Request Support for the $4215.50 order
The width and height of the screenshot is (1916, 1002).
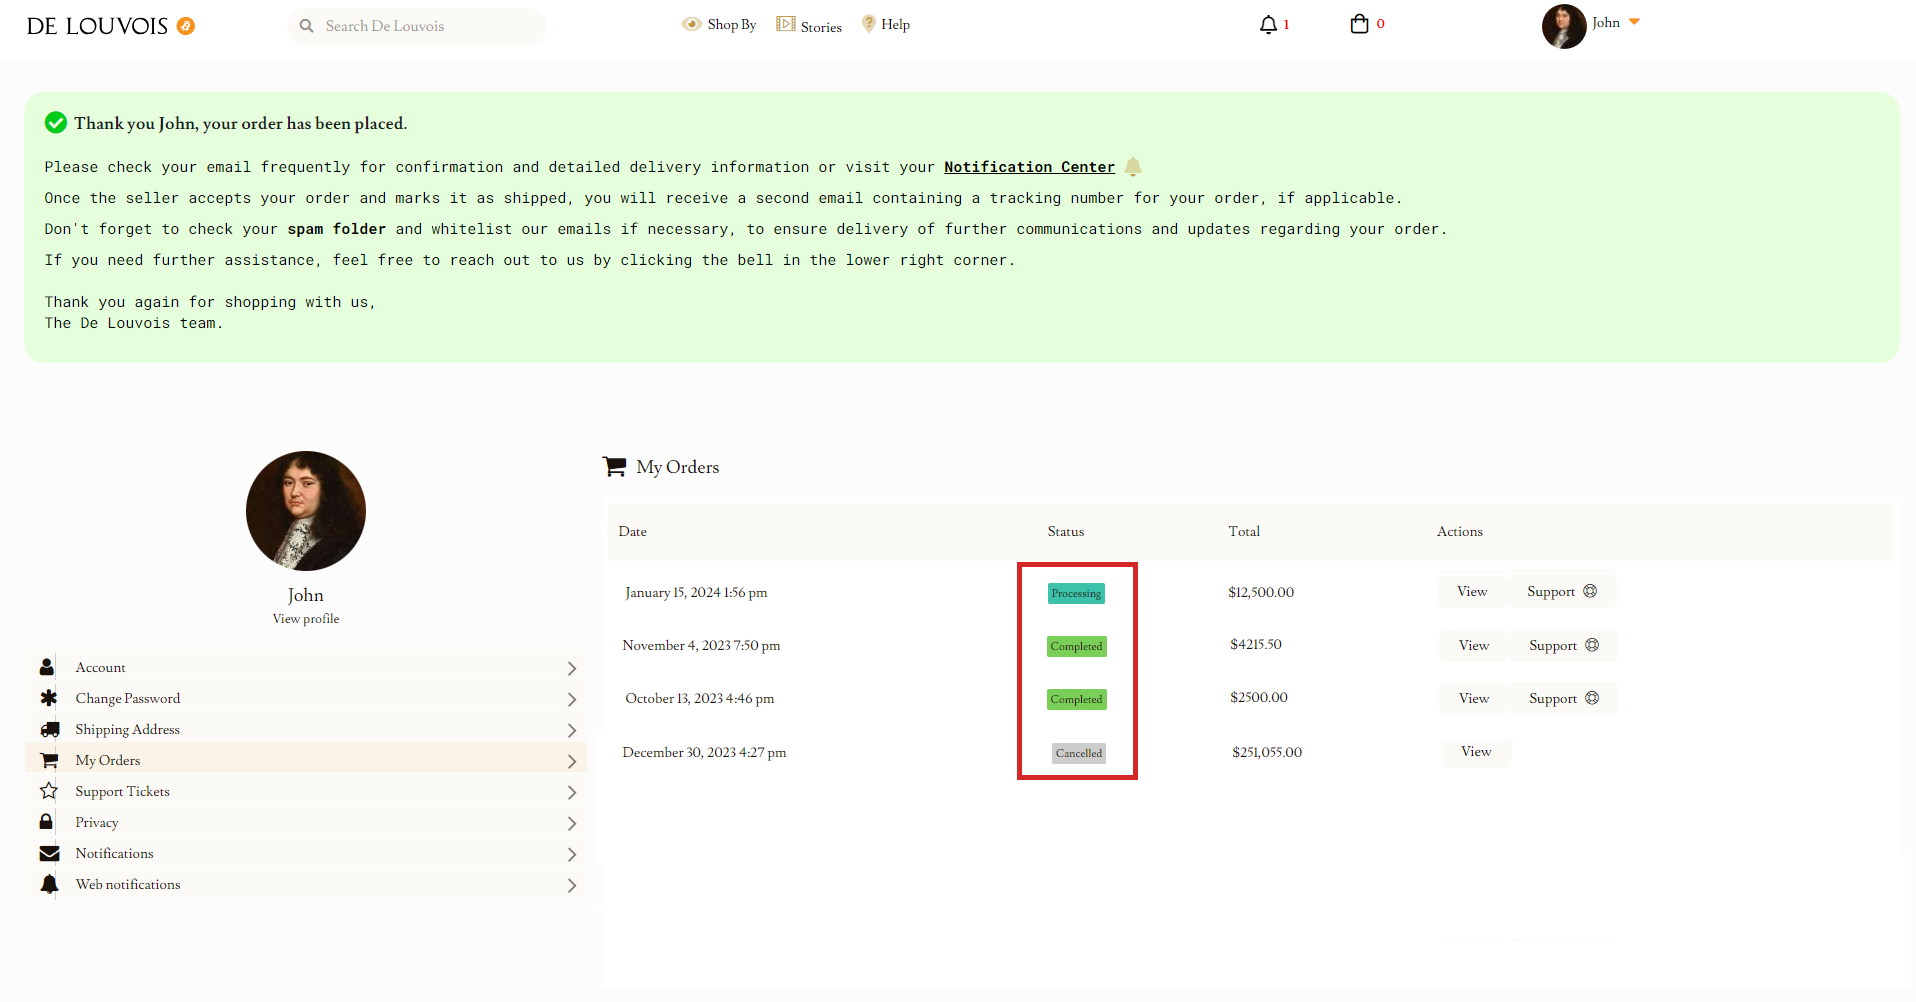[x=1563, y=646]
